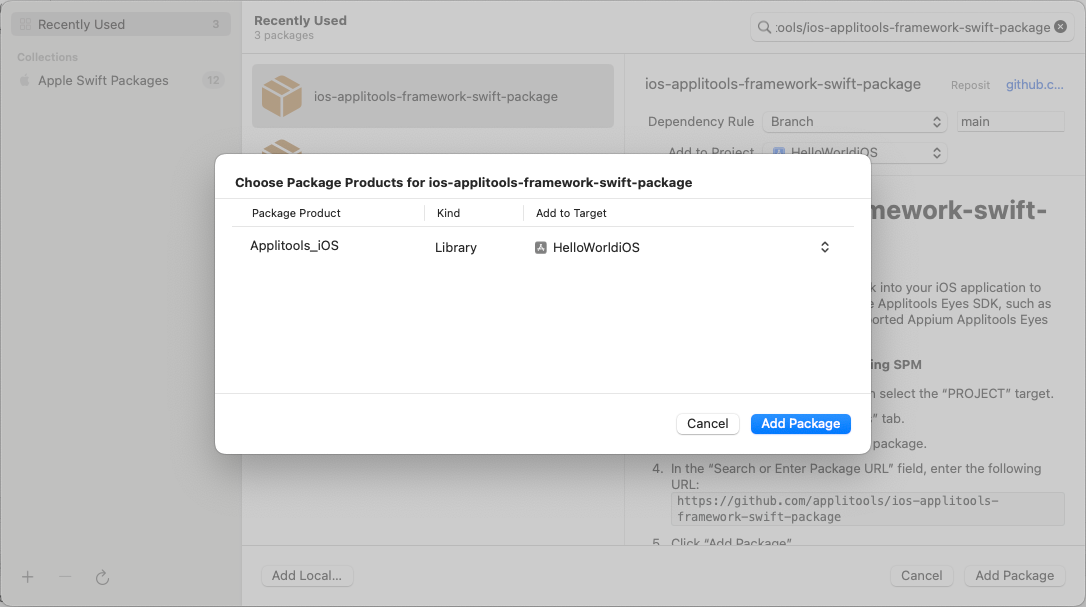Viewport: 1086px width, 607px height.
Task: Click the search magnifier icon
Action: pos(765,27)
